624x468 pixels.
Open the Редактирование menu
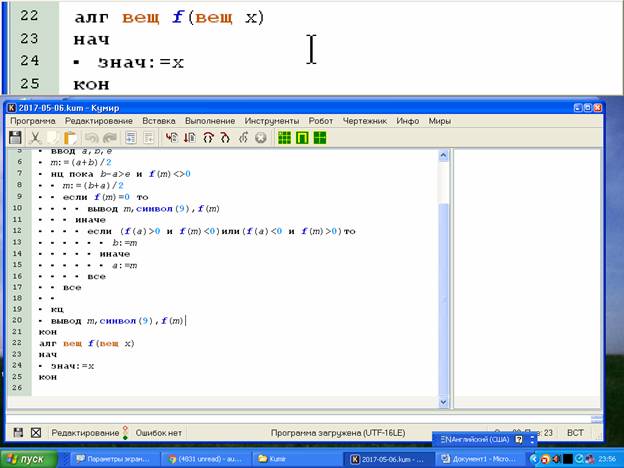(x=99, y=121)
